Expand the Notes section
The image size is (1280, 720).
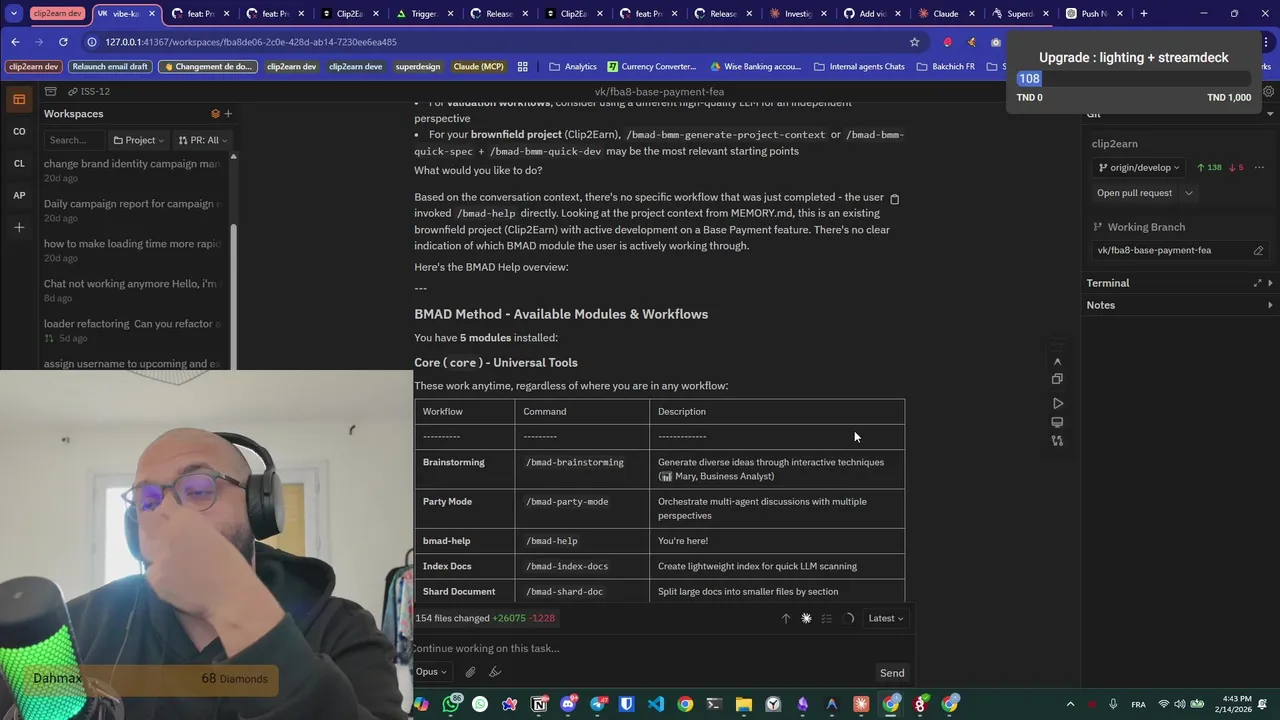1270,305
